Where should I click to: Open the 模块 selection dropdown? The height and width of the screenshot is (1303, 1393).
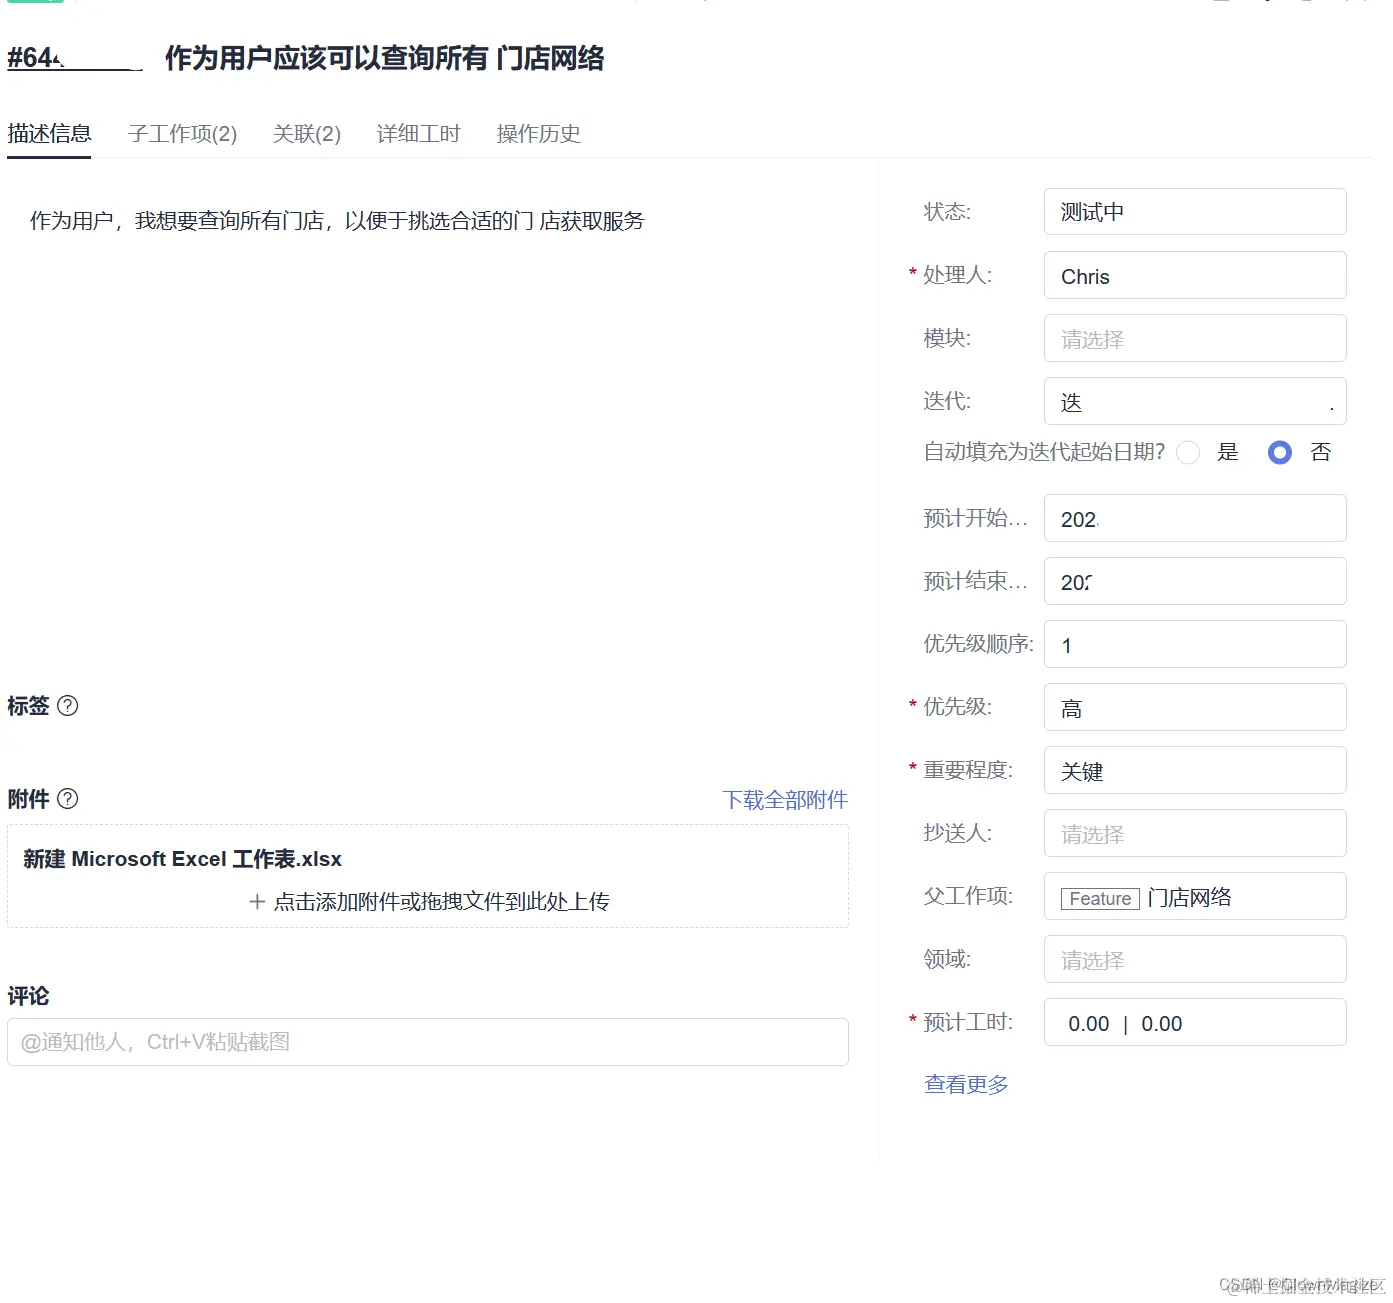coord(1194,338)
